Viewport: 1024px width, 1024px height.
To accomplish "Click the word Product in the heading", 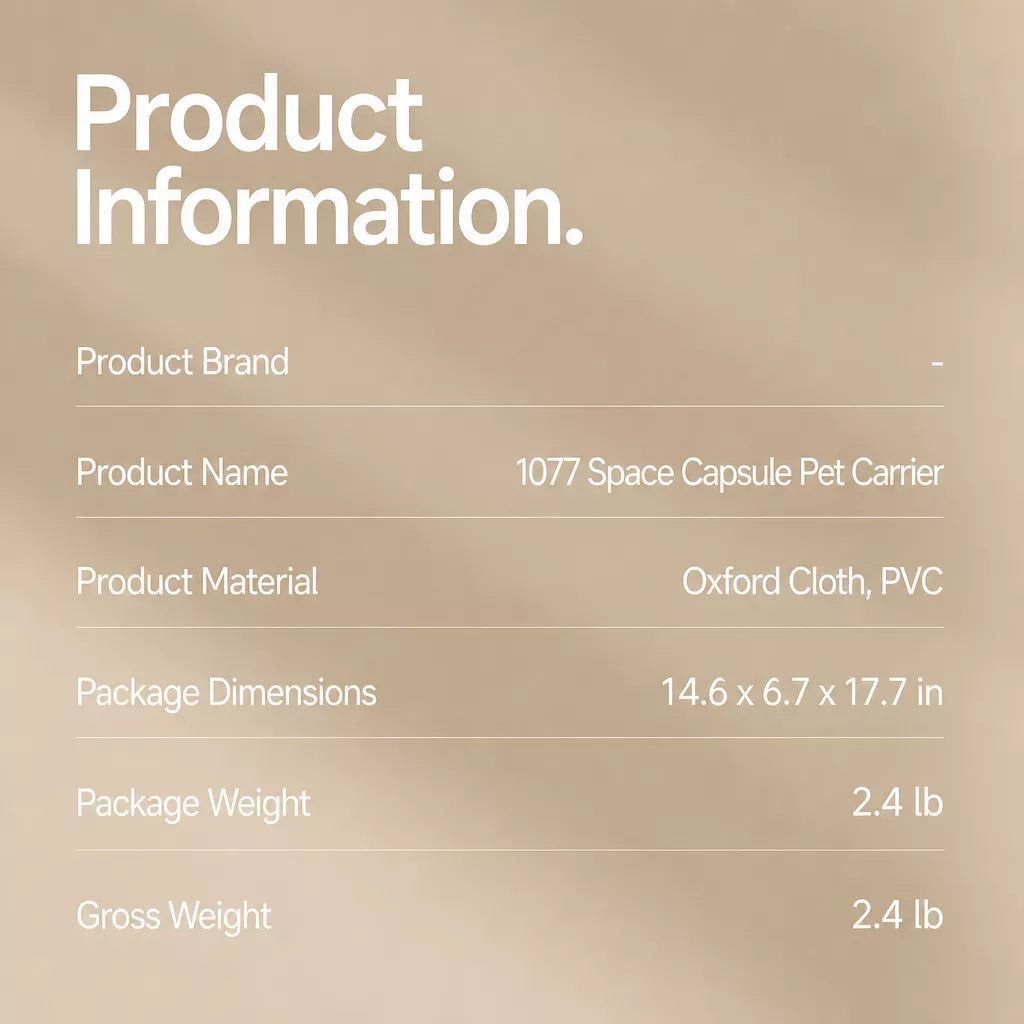I will tap(249, 113).
